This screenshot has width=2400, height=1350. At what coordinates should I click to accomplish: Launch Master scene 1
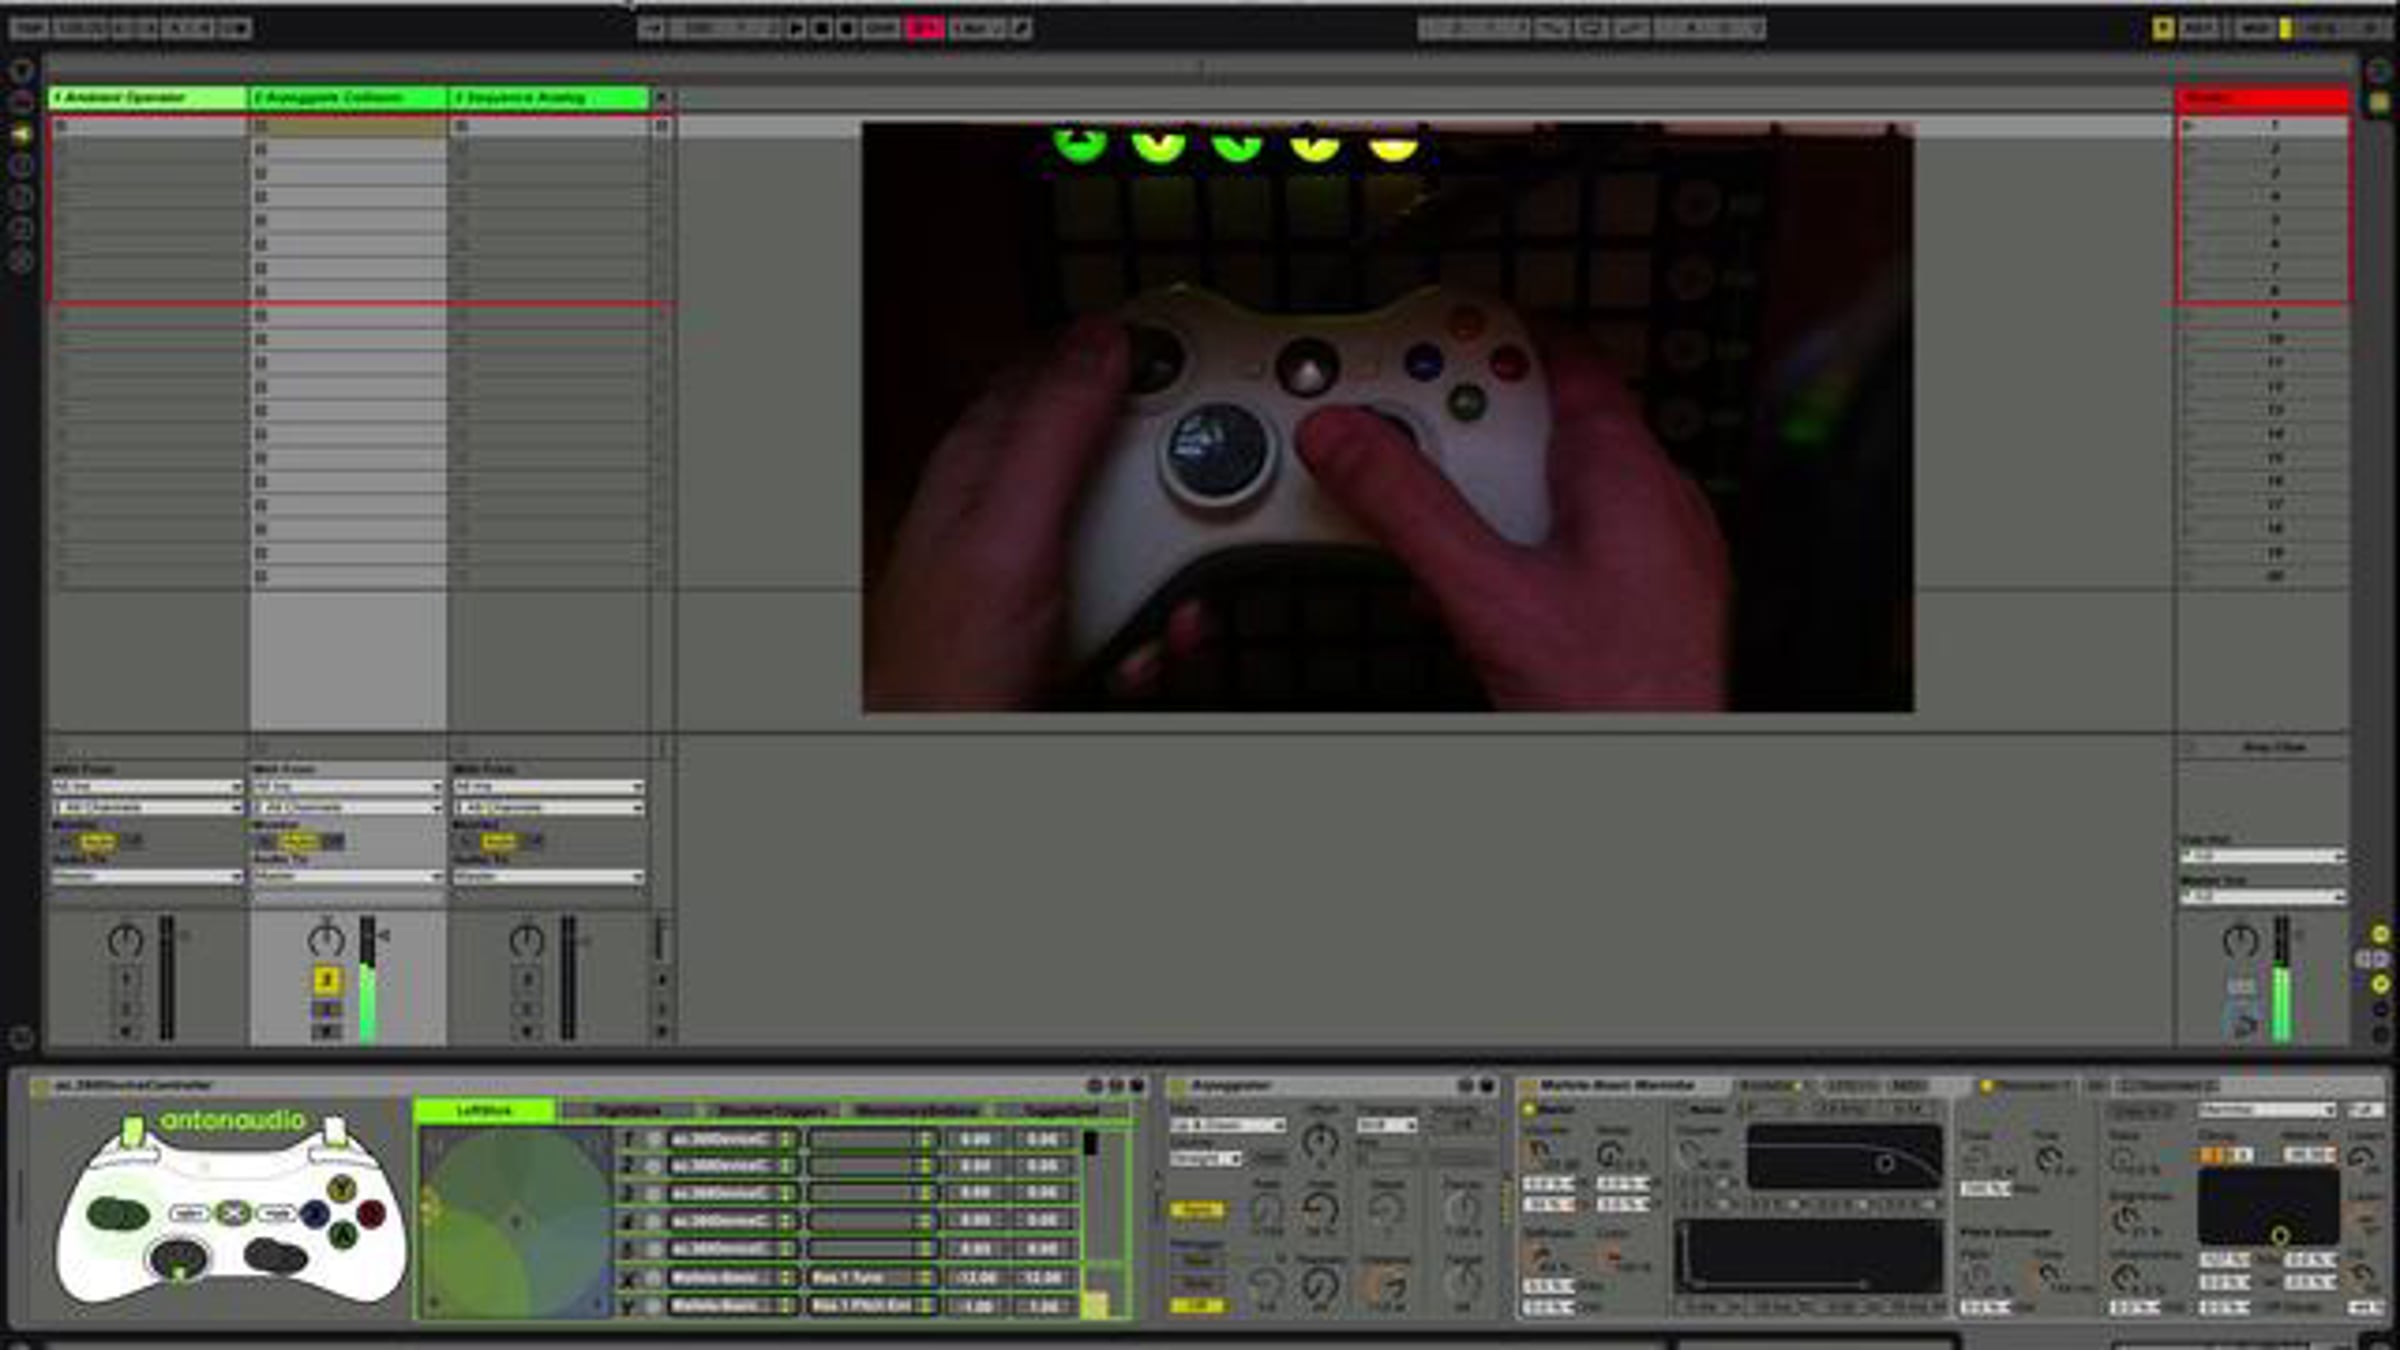pos(2188,126)
